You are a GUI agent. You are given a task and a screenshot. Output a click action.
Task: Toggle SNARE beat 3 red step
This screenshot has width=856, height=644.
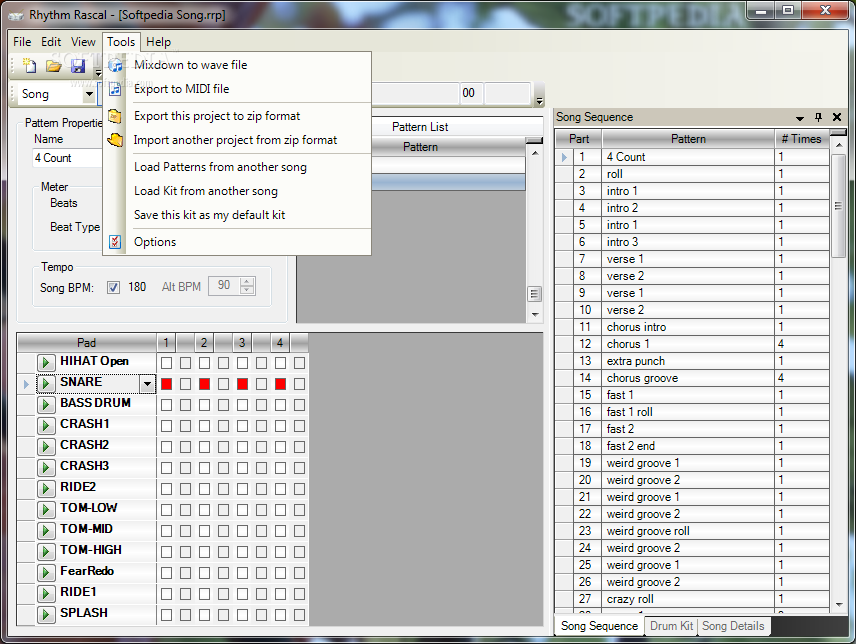(x=242, y=384)
